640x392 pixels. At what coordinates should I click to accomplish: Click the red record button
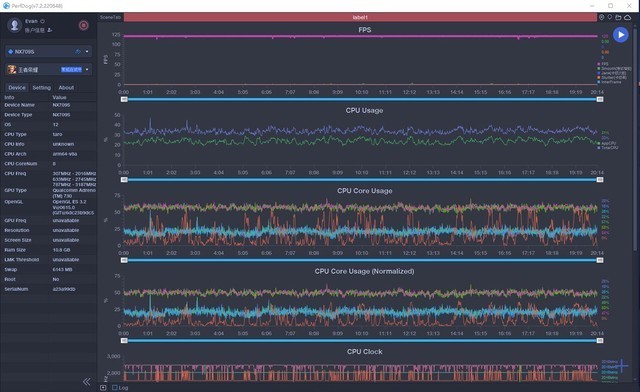click(84, 25)
